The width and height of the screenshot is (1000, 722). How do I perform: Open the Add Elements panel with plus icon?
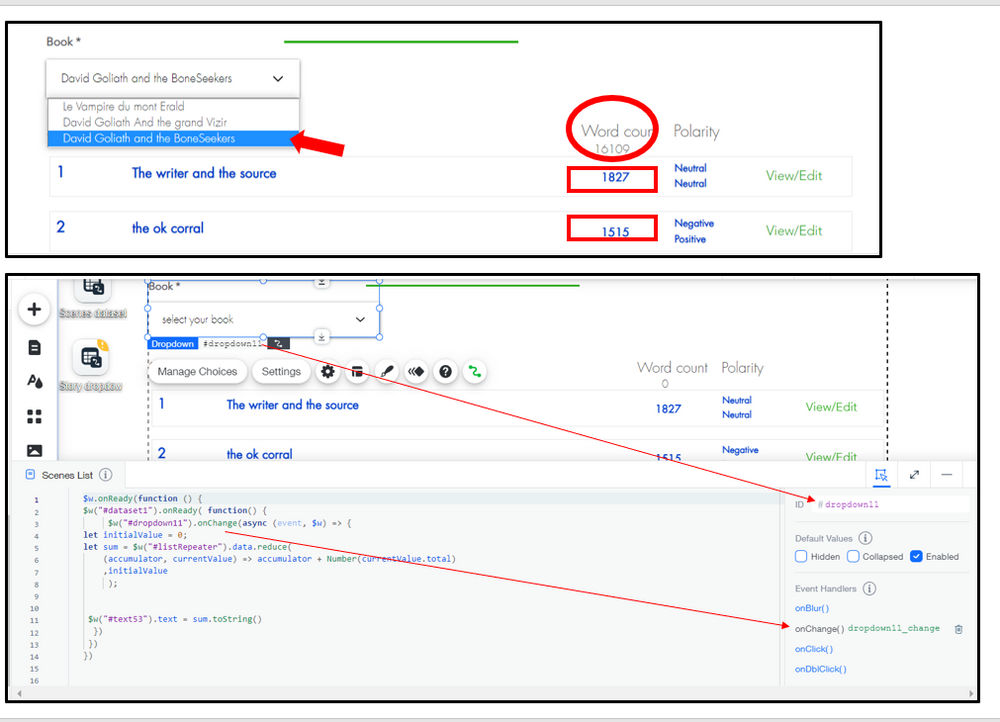point(34,309)
